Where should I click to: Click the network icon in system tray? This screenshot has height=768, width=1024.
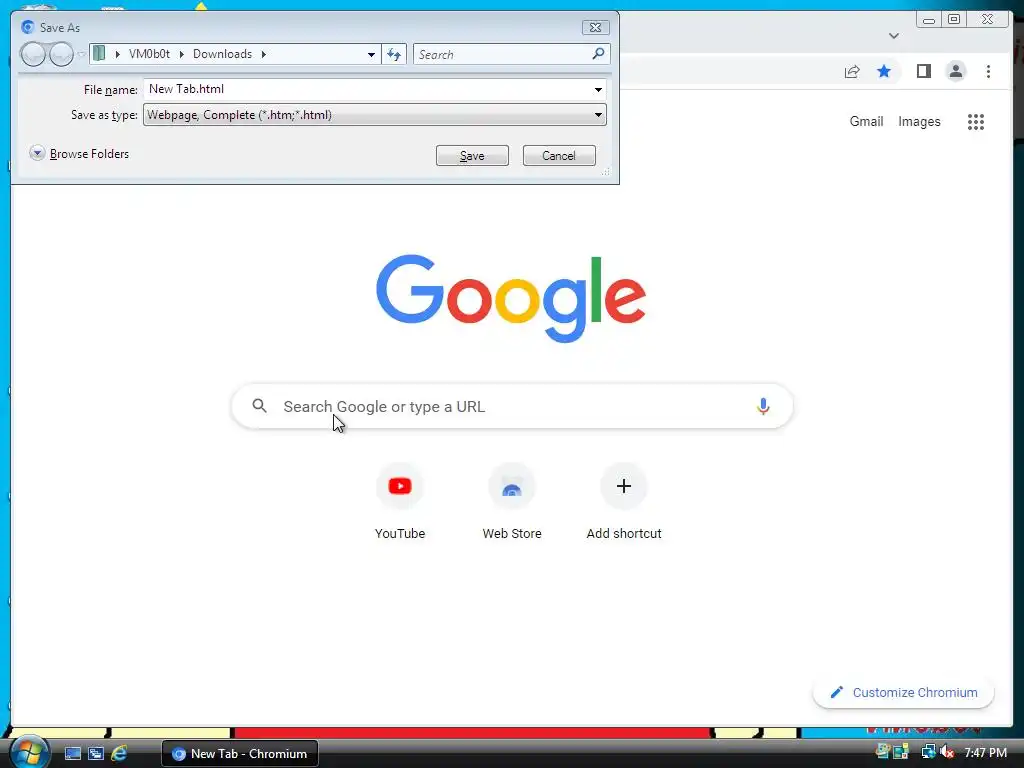(927, 752)
